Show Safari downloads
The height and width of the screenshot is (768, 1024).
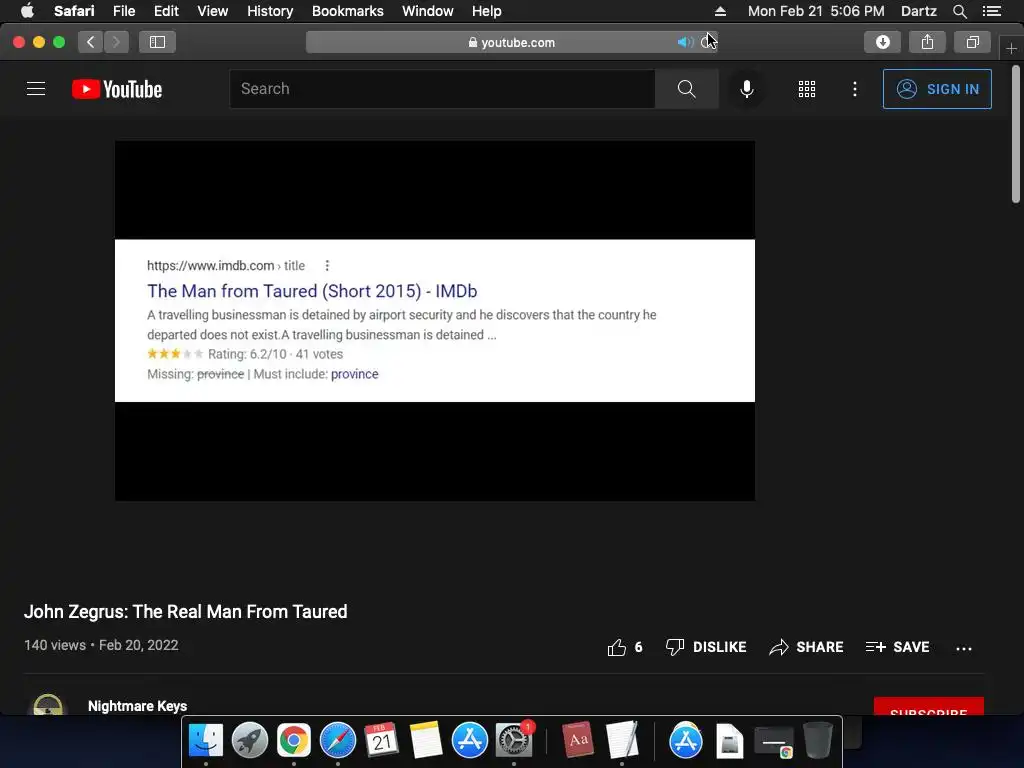[x=882, y=42]
